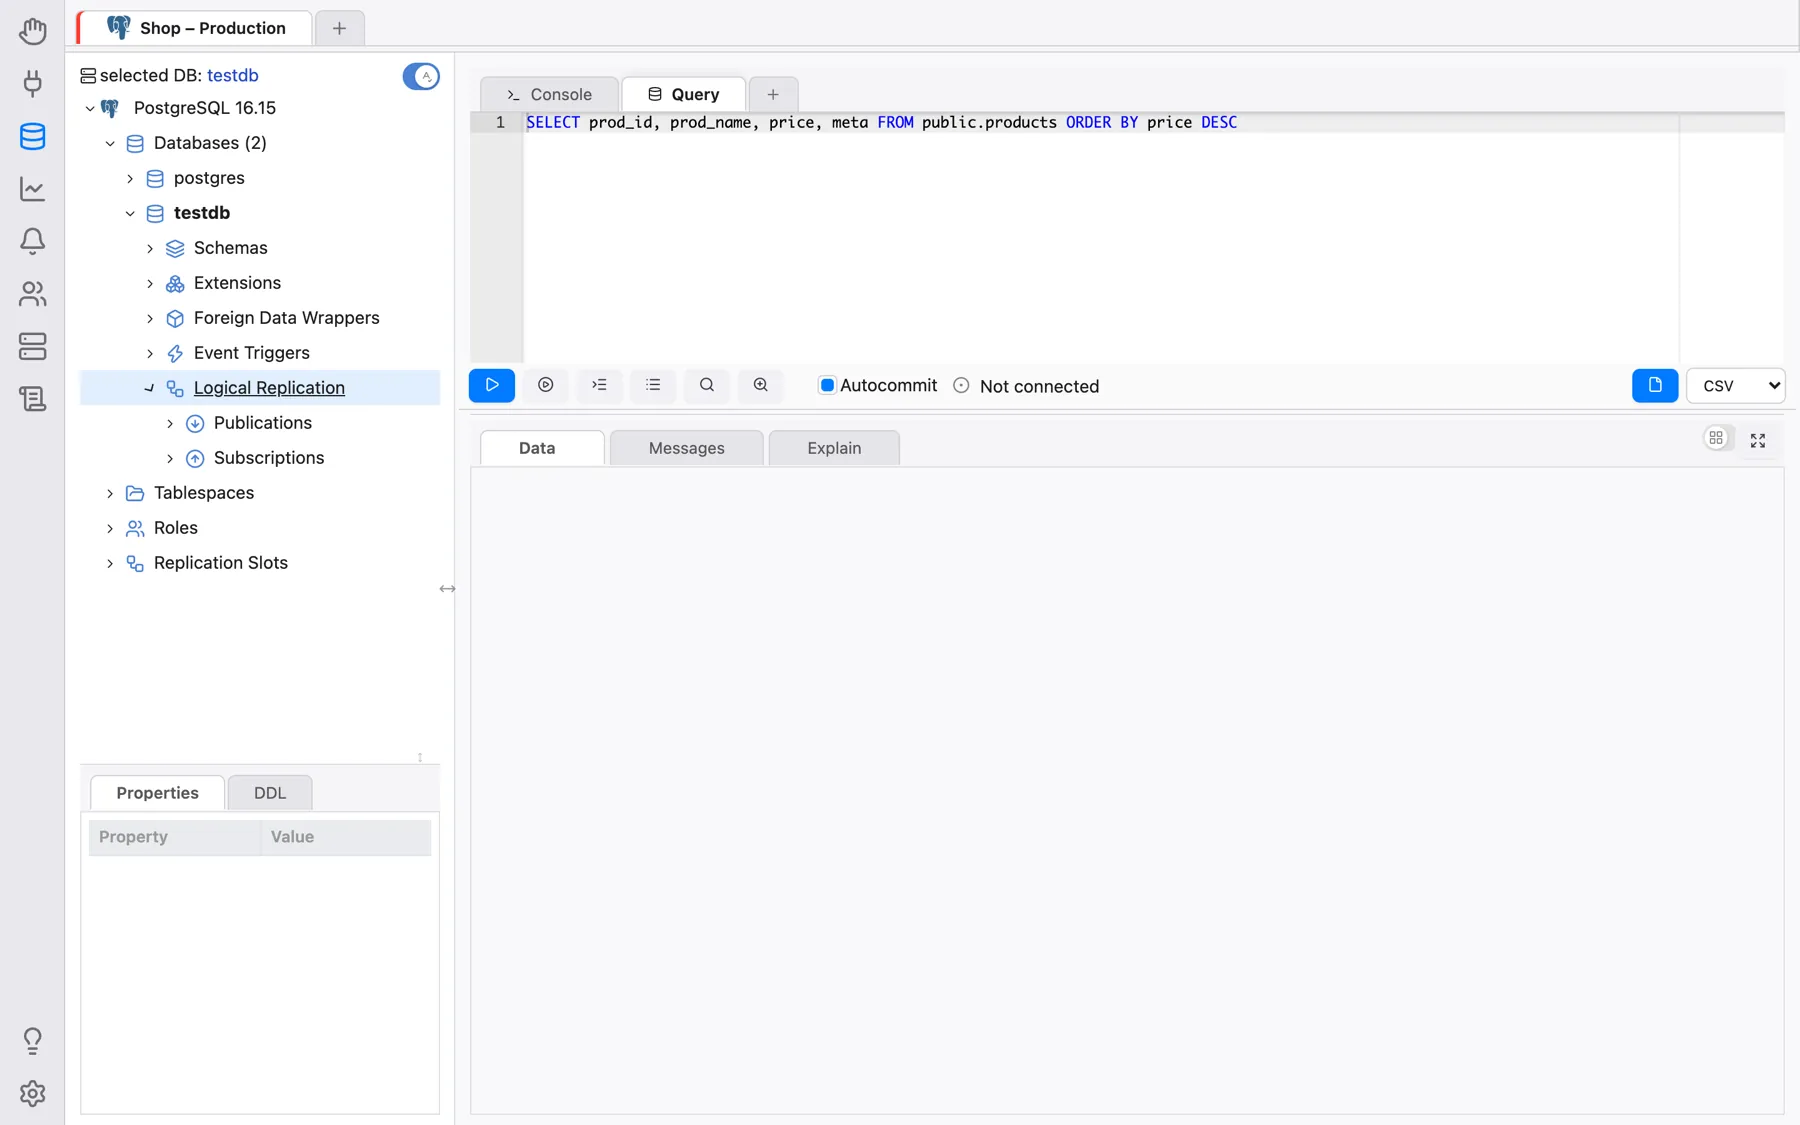The image size is (1800, 1125).
Task: Select the database icon in left sidebar
Action: tap(32, 136)
